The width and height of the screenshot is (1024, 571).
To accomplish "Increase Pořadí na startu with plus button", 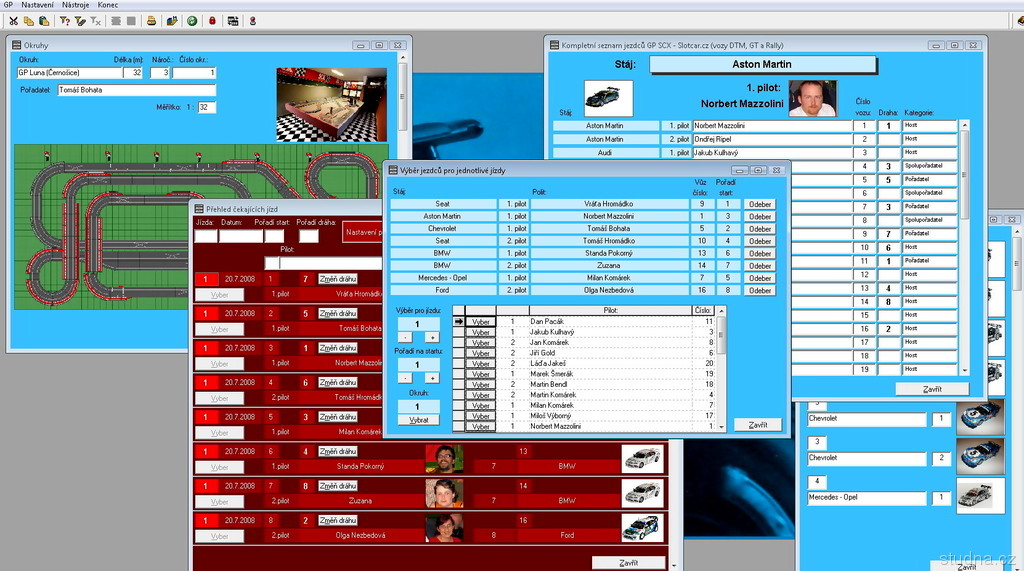I will pyautogui.click(x=432, y=378).
